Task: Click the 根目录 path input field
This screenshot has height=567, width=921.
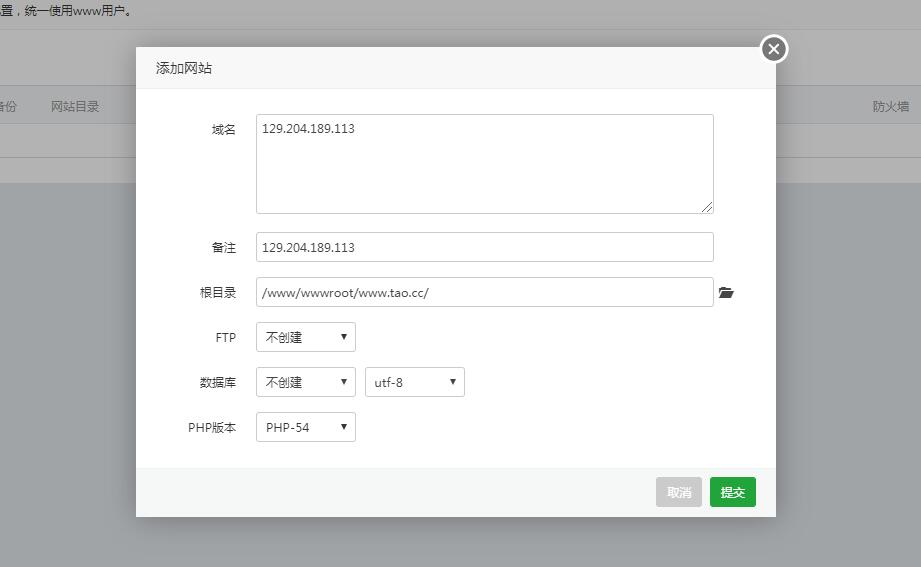Action: (484, 292)
